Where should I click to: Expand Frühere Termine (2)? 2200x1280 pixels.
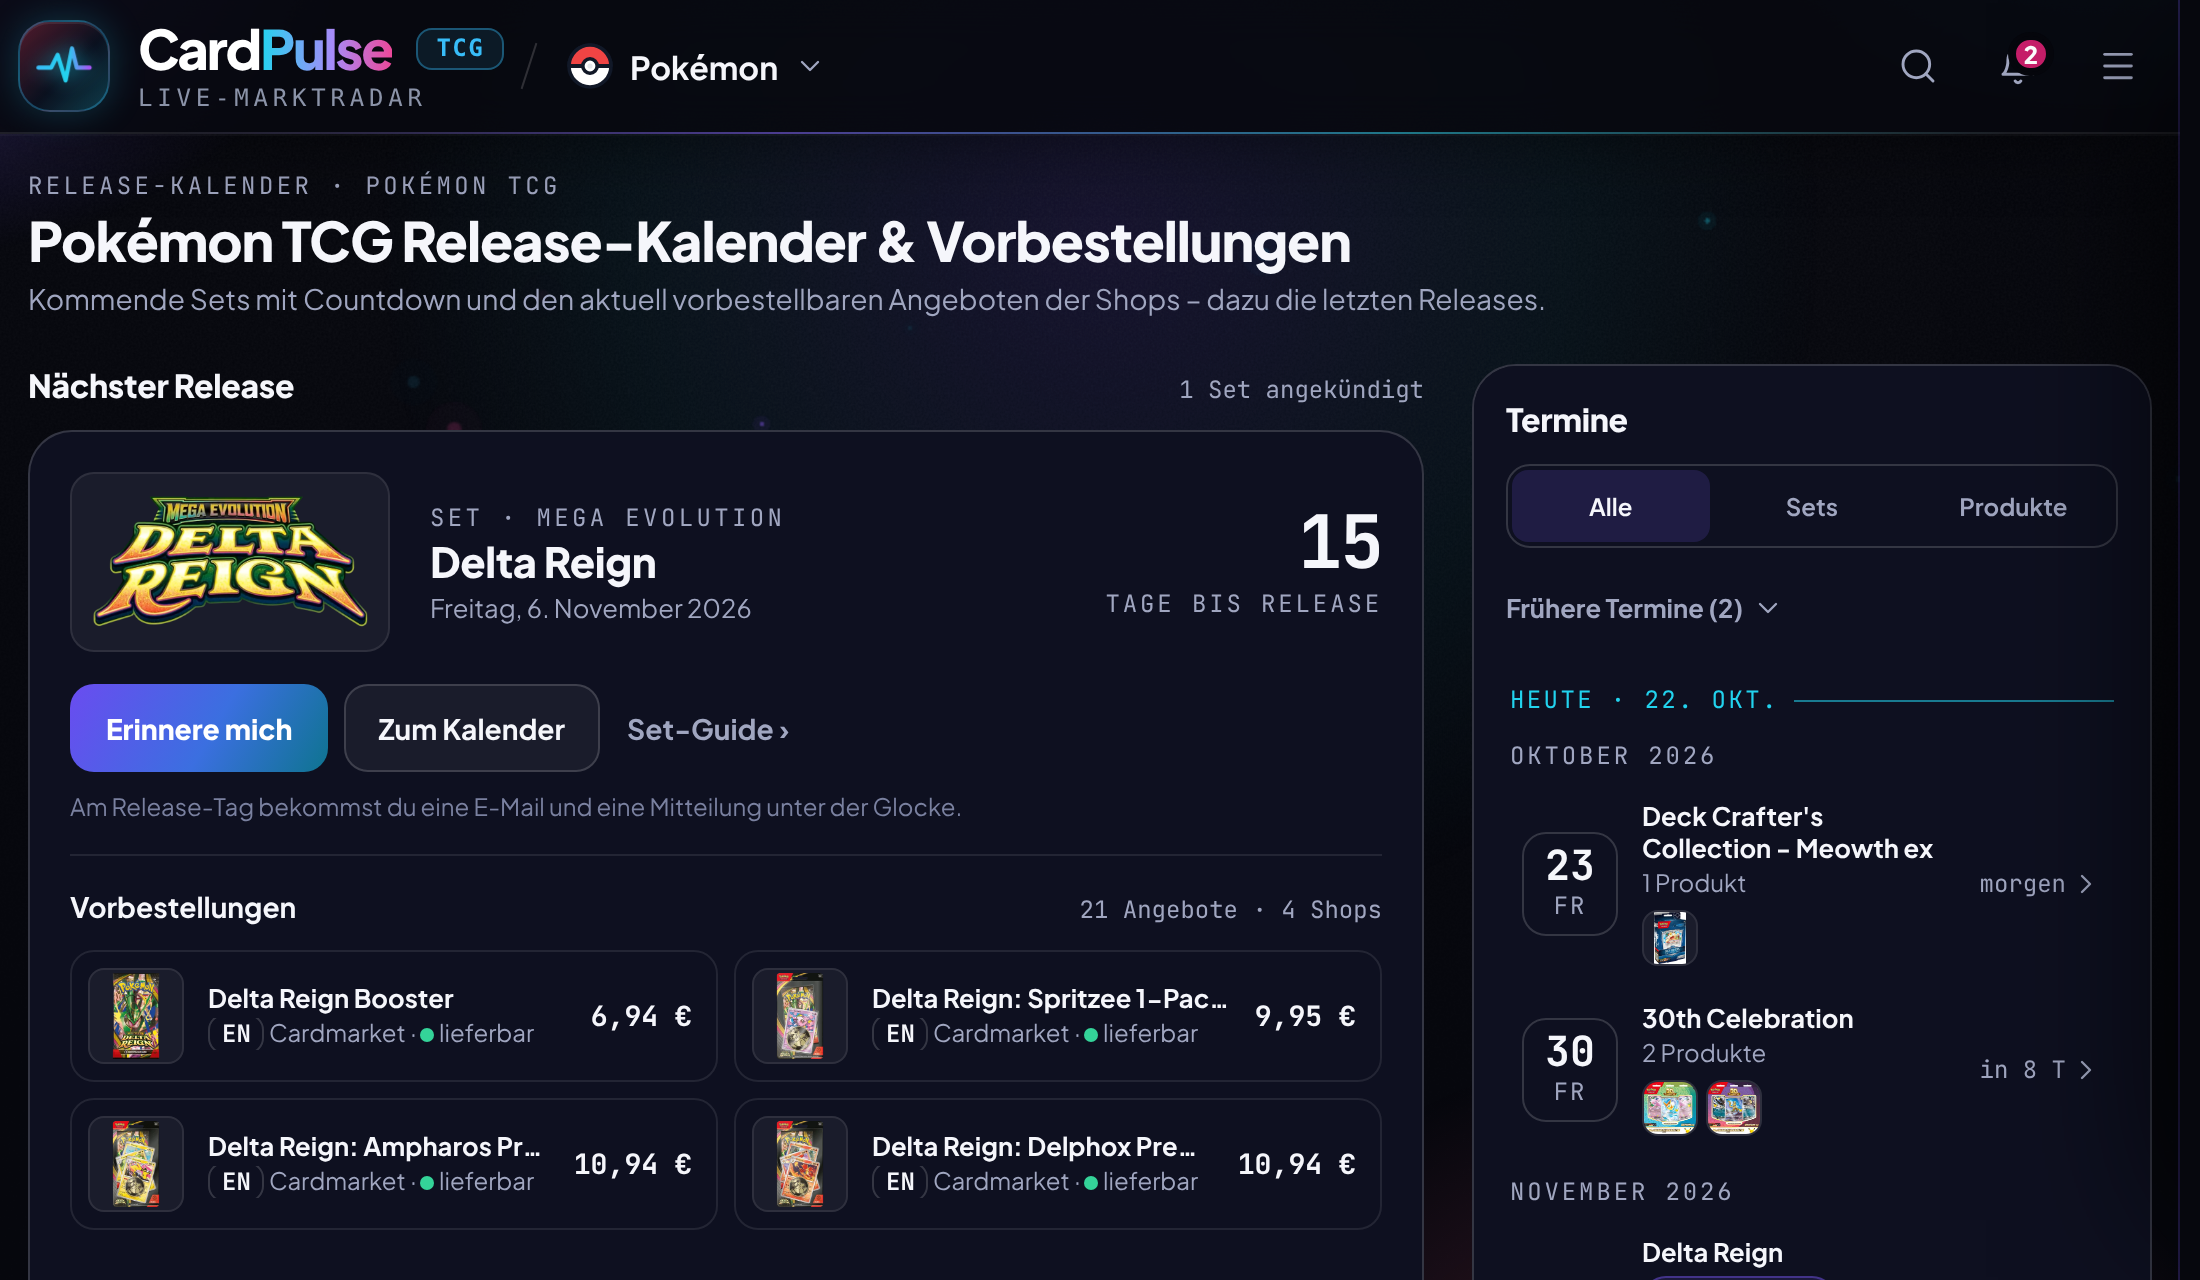click(x=1642, y=609)
